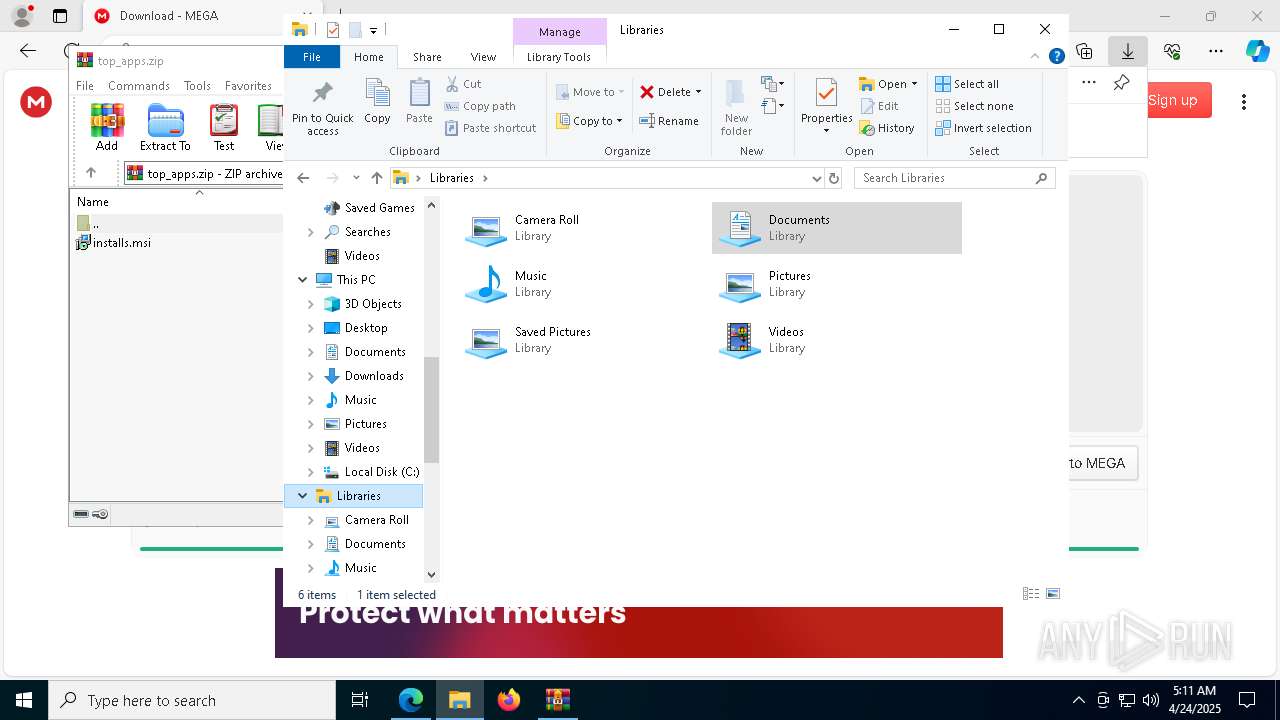Switch to the View ribbon tab

click(x=483, y=57)
